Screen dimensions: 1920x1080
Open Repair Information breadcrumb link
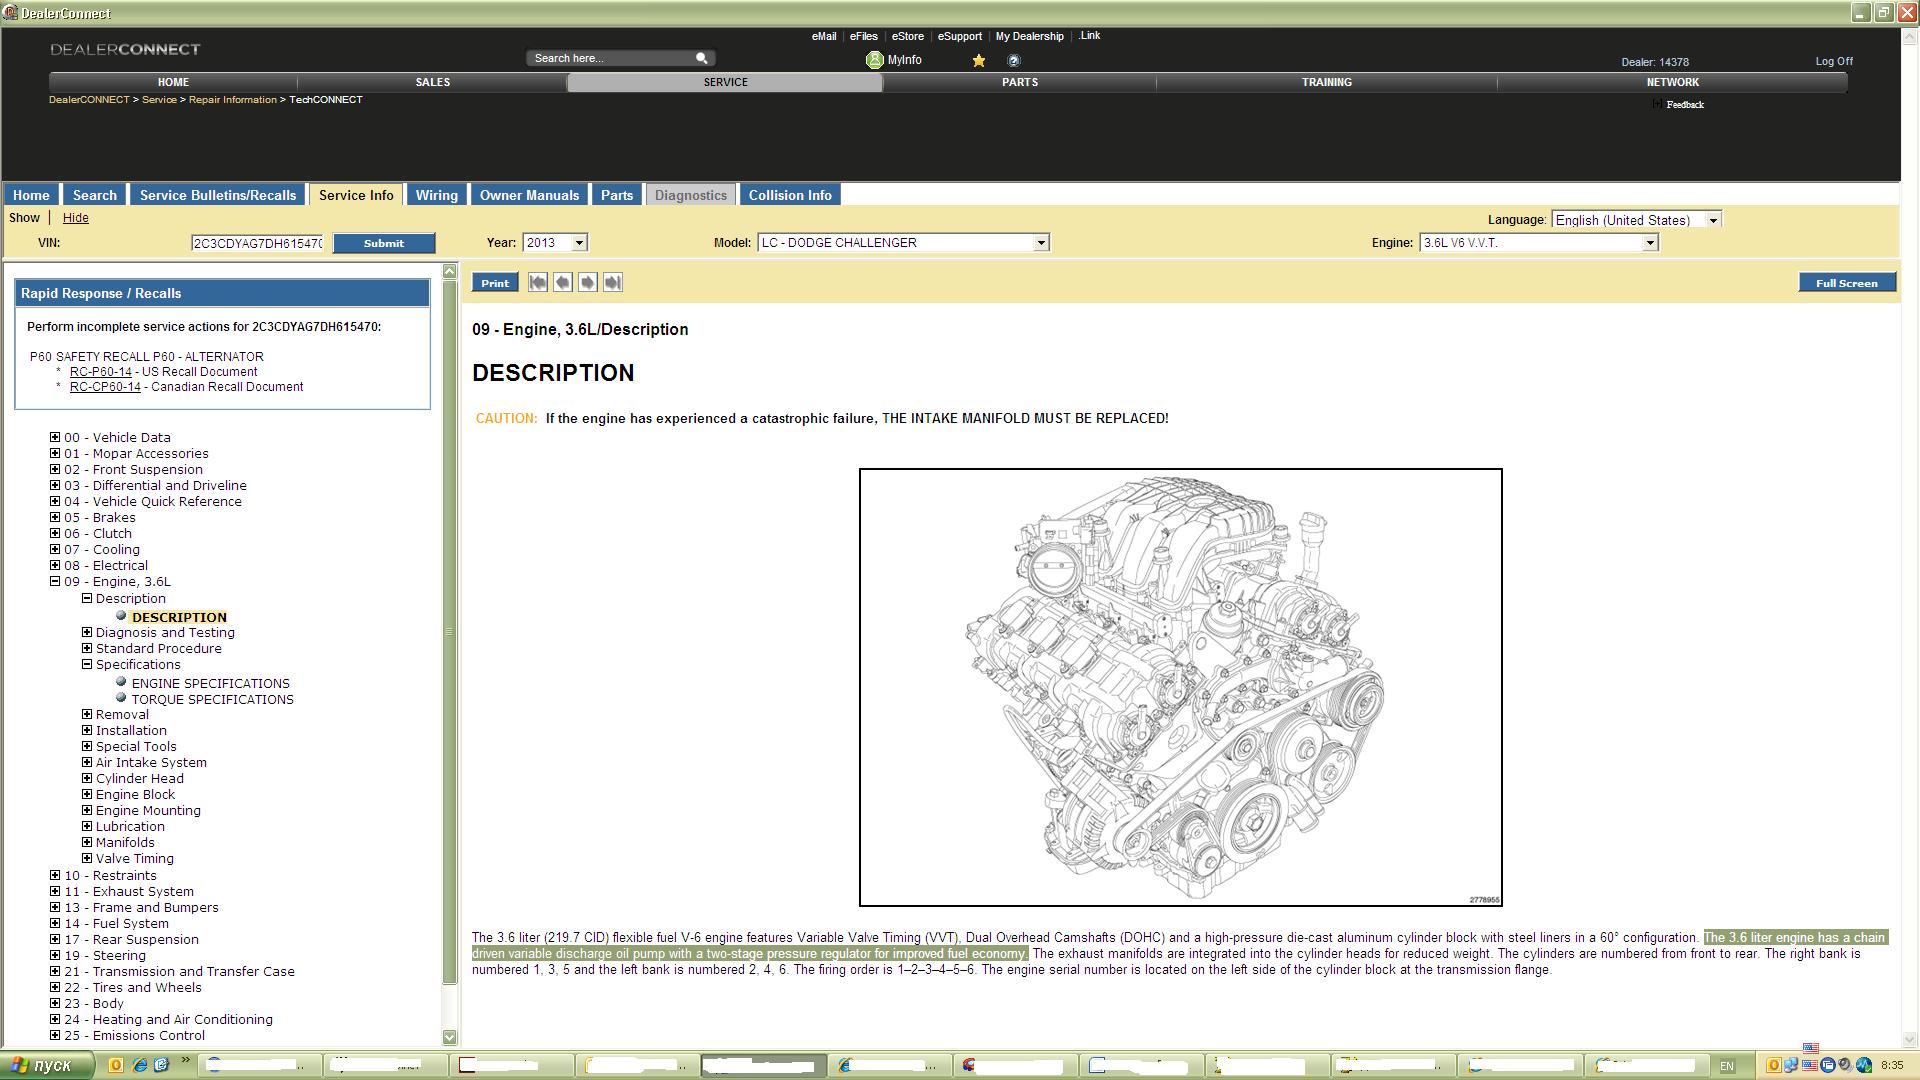(x=233, y=100)
